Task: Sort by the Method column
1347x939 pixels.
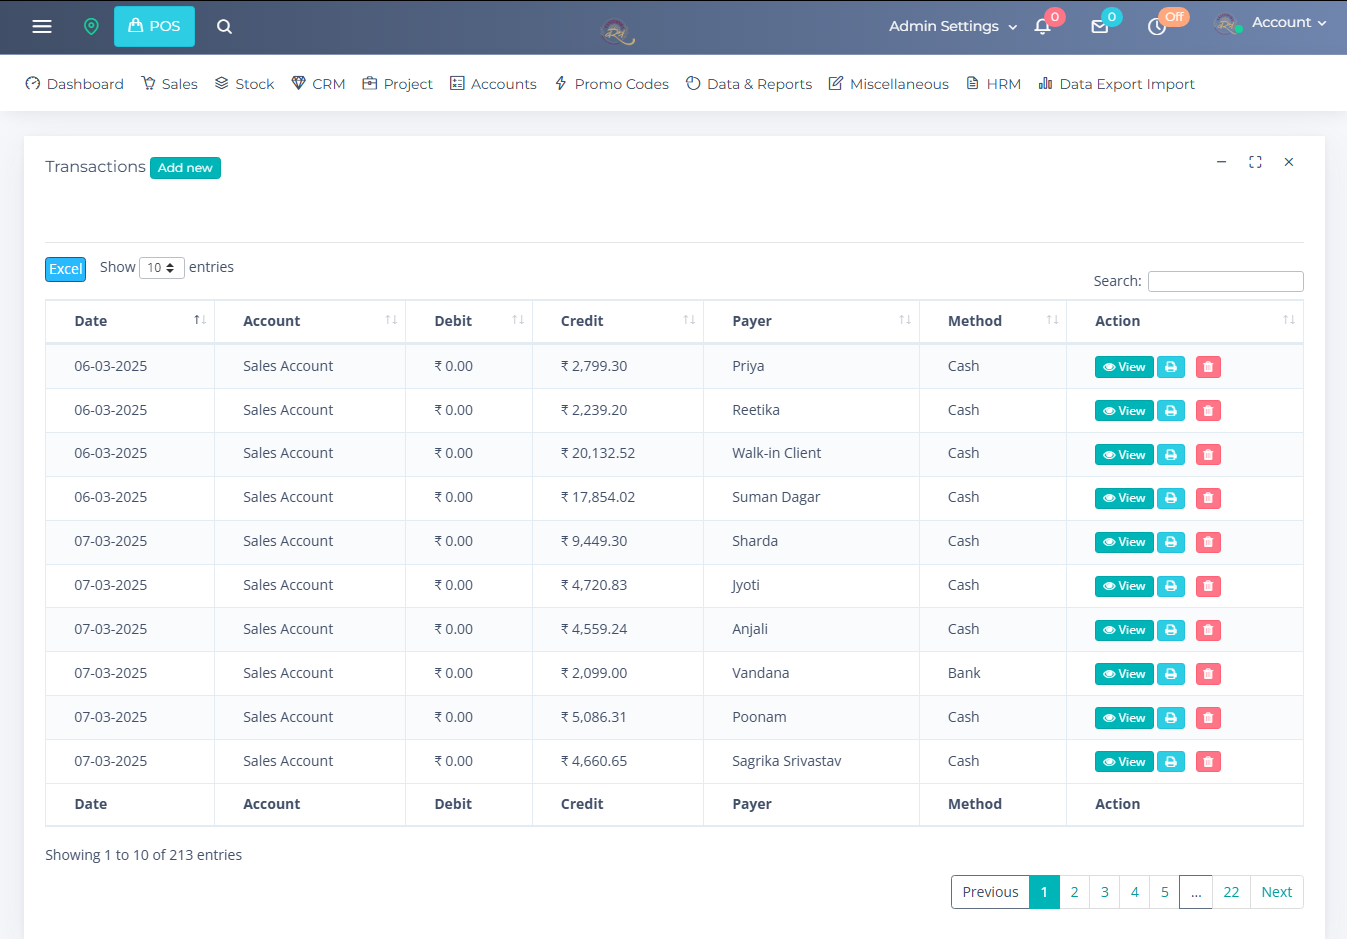Action: pos(993,321)
